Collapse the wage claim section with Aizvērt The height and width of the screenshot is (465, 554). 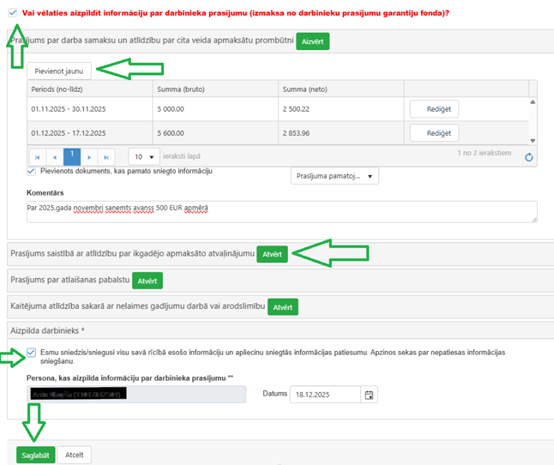tap(312, 41)
